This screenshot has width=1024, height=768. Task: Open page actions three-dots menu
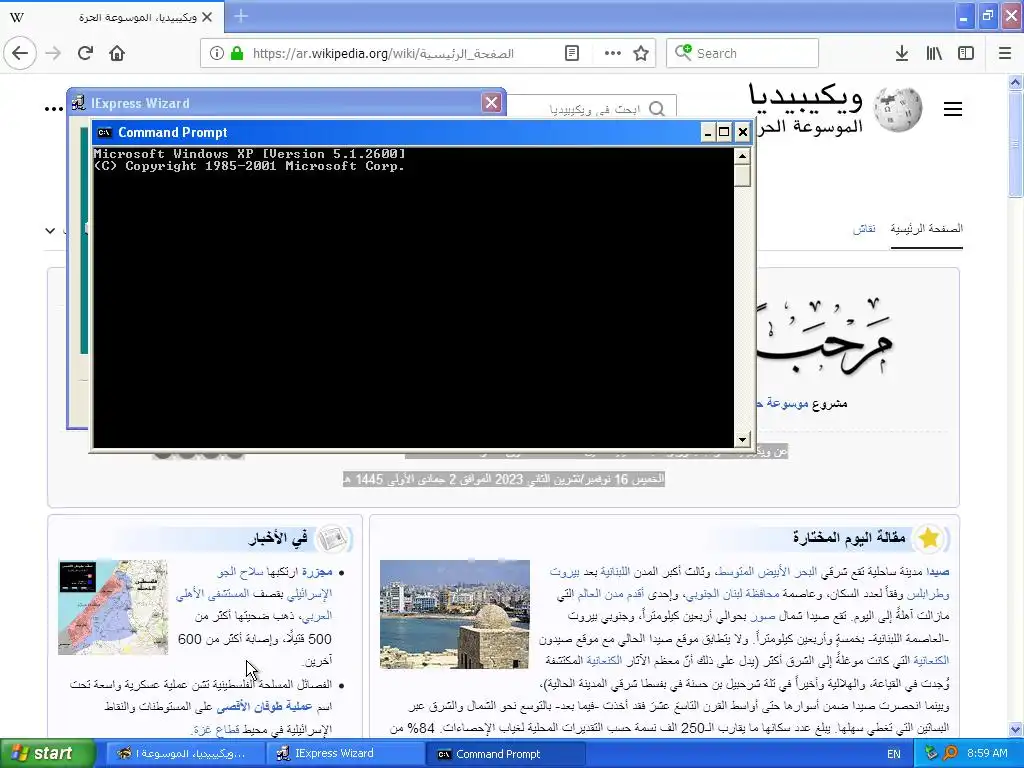point(613,54)
